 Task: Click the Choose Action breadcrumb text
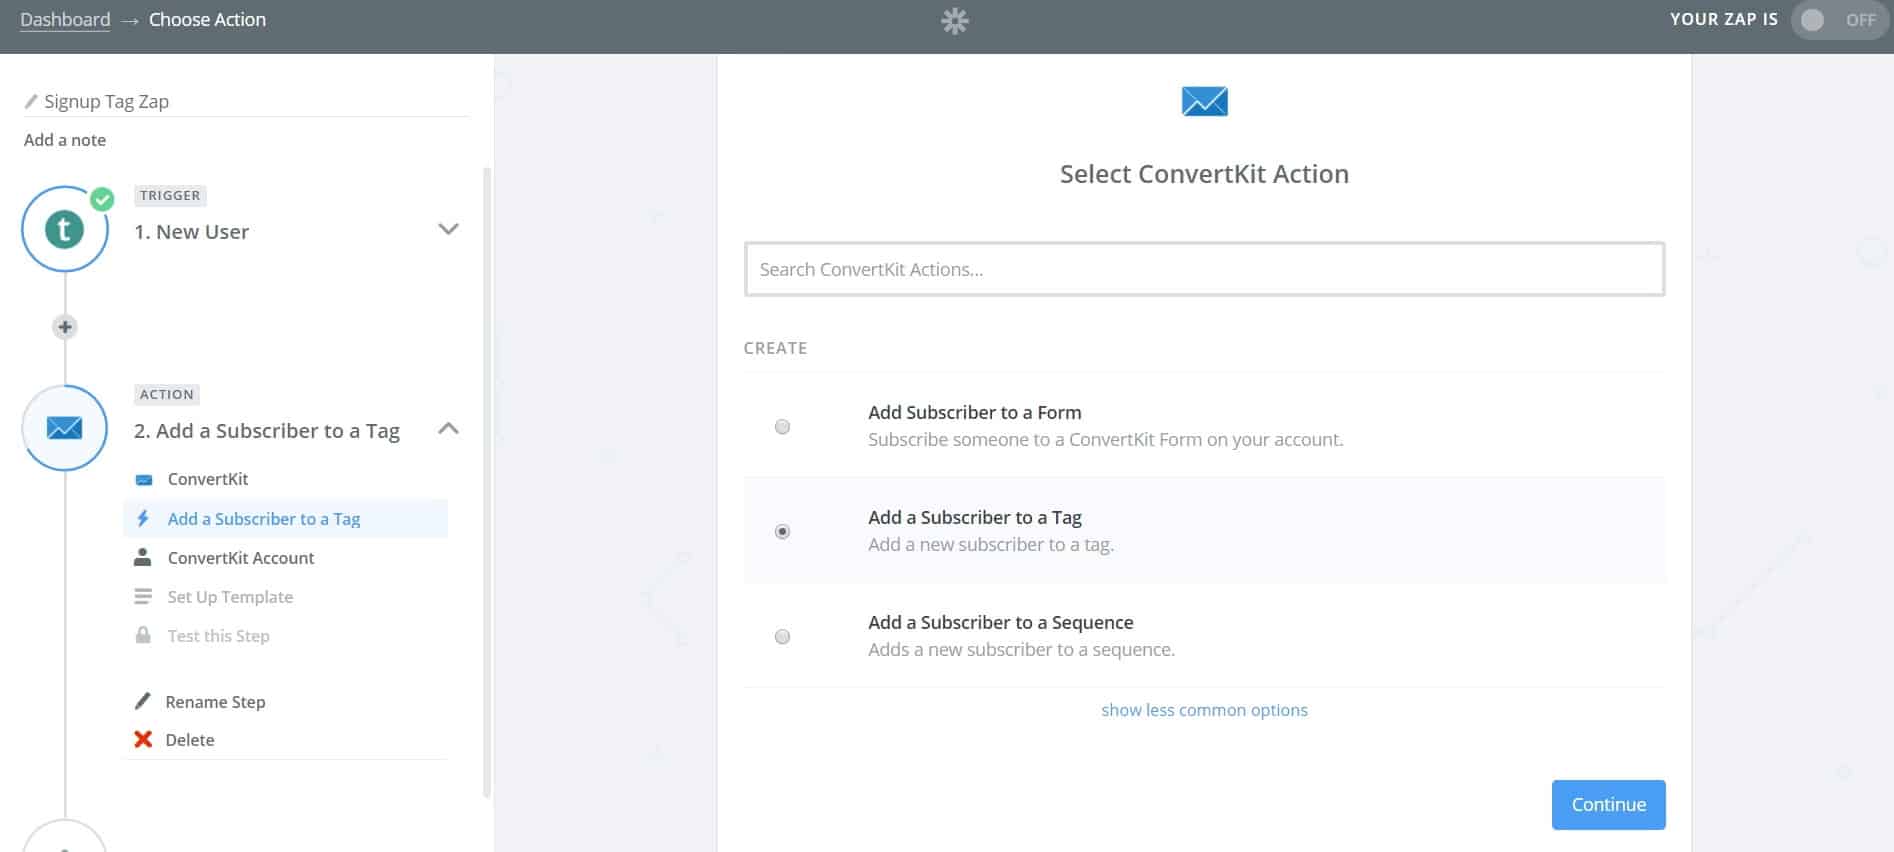click(207, 20)
